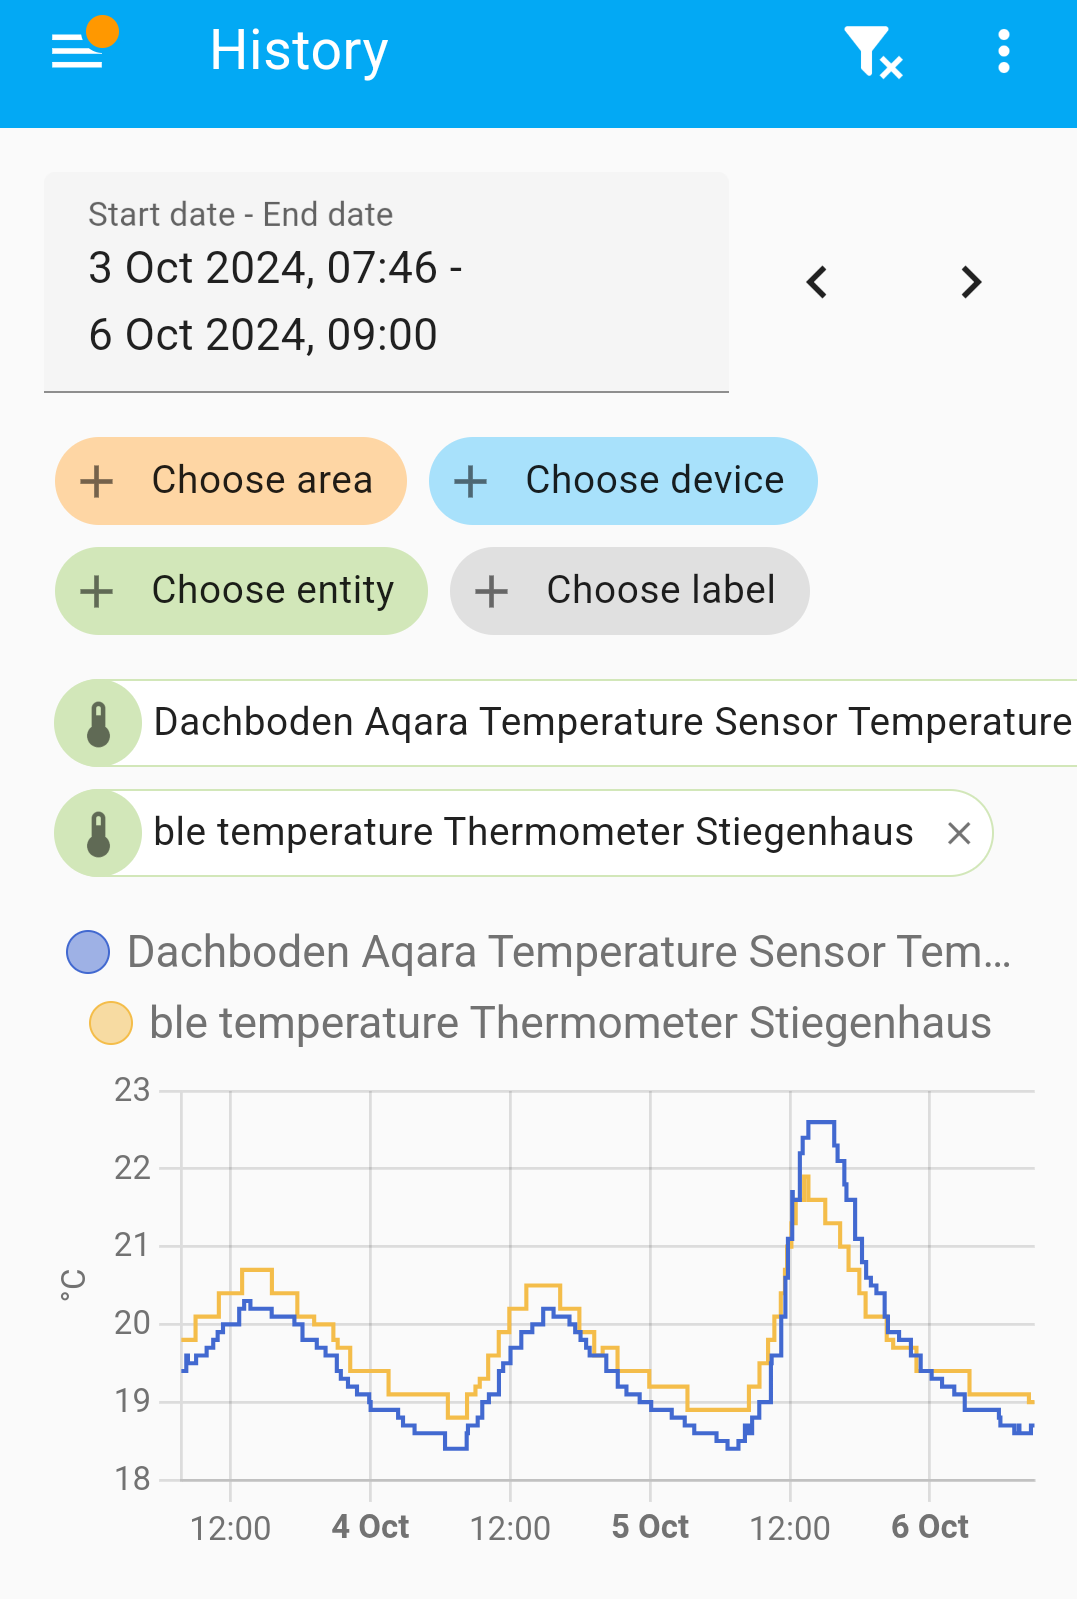Remove the Thermometer Stiegenhaus entity chip
Screen dimensions: 1077x1599
tap(959, 833)
